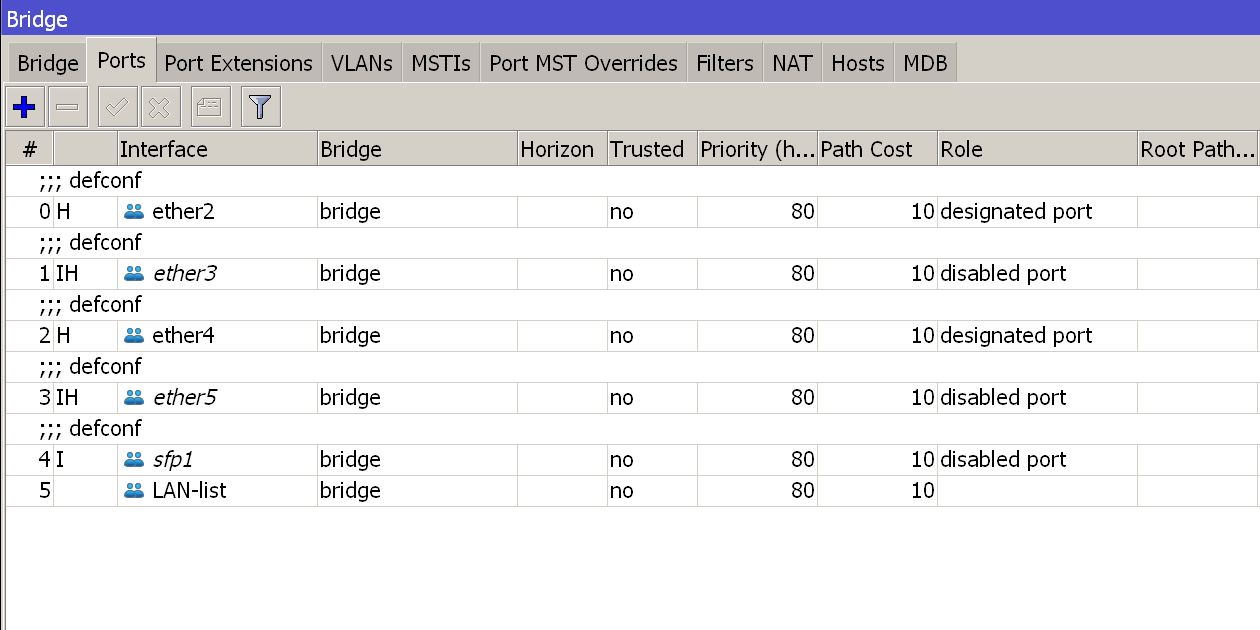This screenshot has height=630, width=1260.
Task: Open the Hosts tab
Action: click(858, 63)
